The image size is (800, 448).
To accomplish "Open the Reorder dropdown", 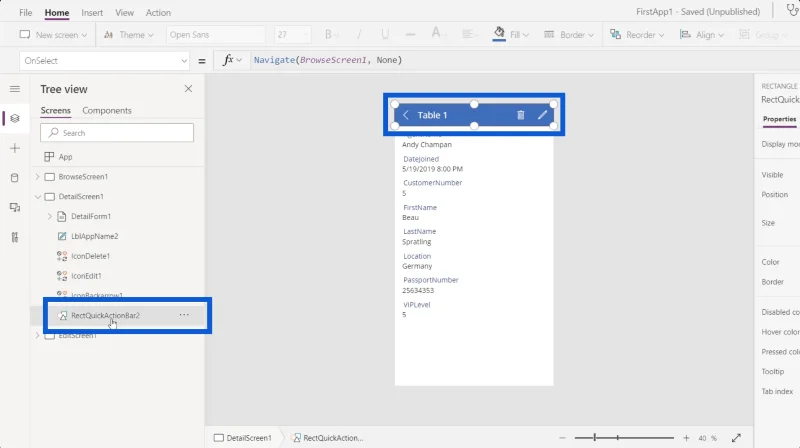I will pyautogui.click(x=637, y=35).
